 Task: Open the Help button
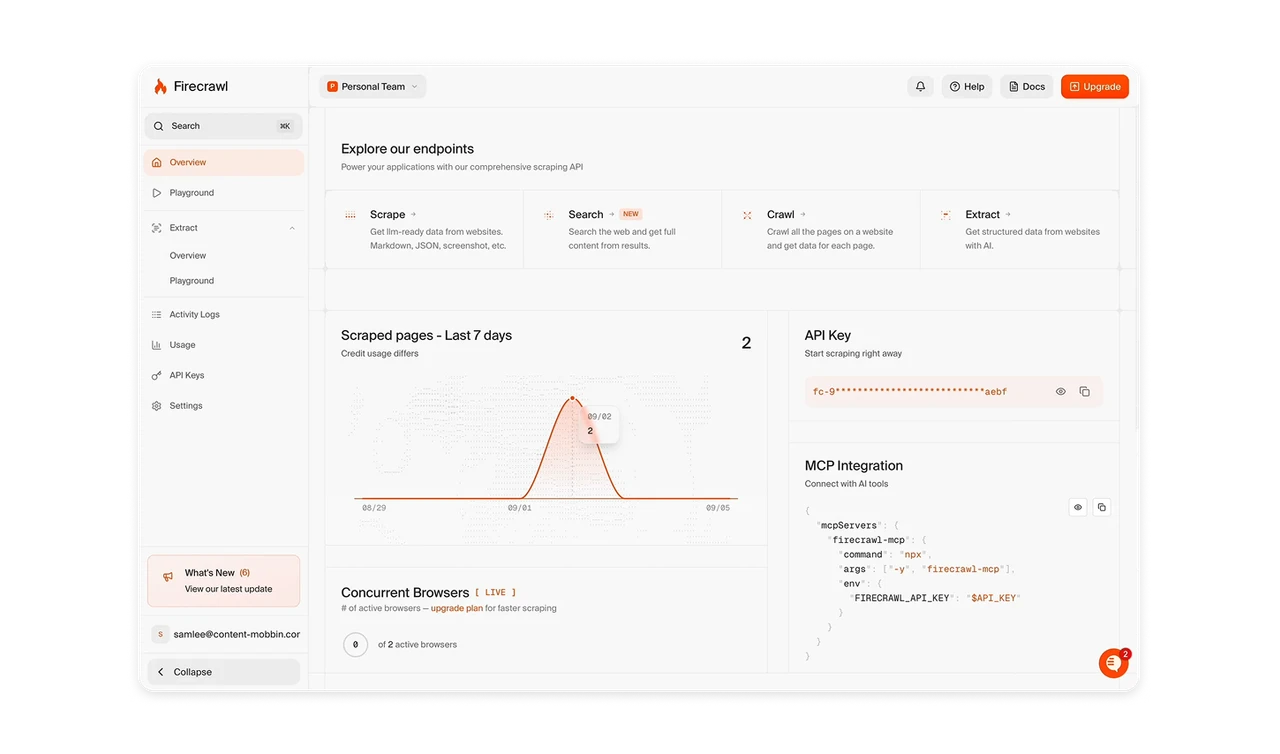(x=967, y=87)
